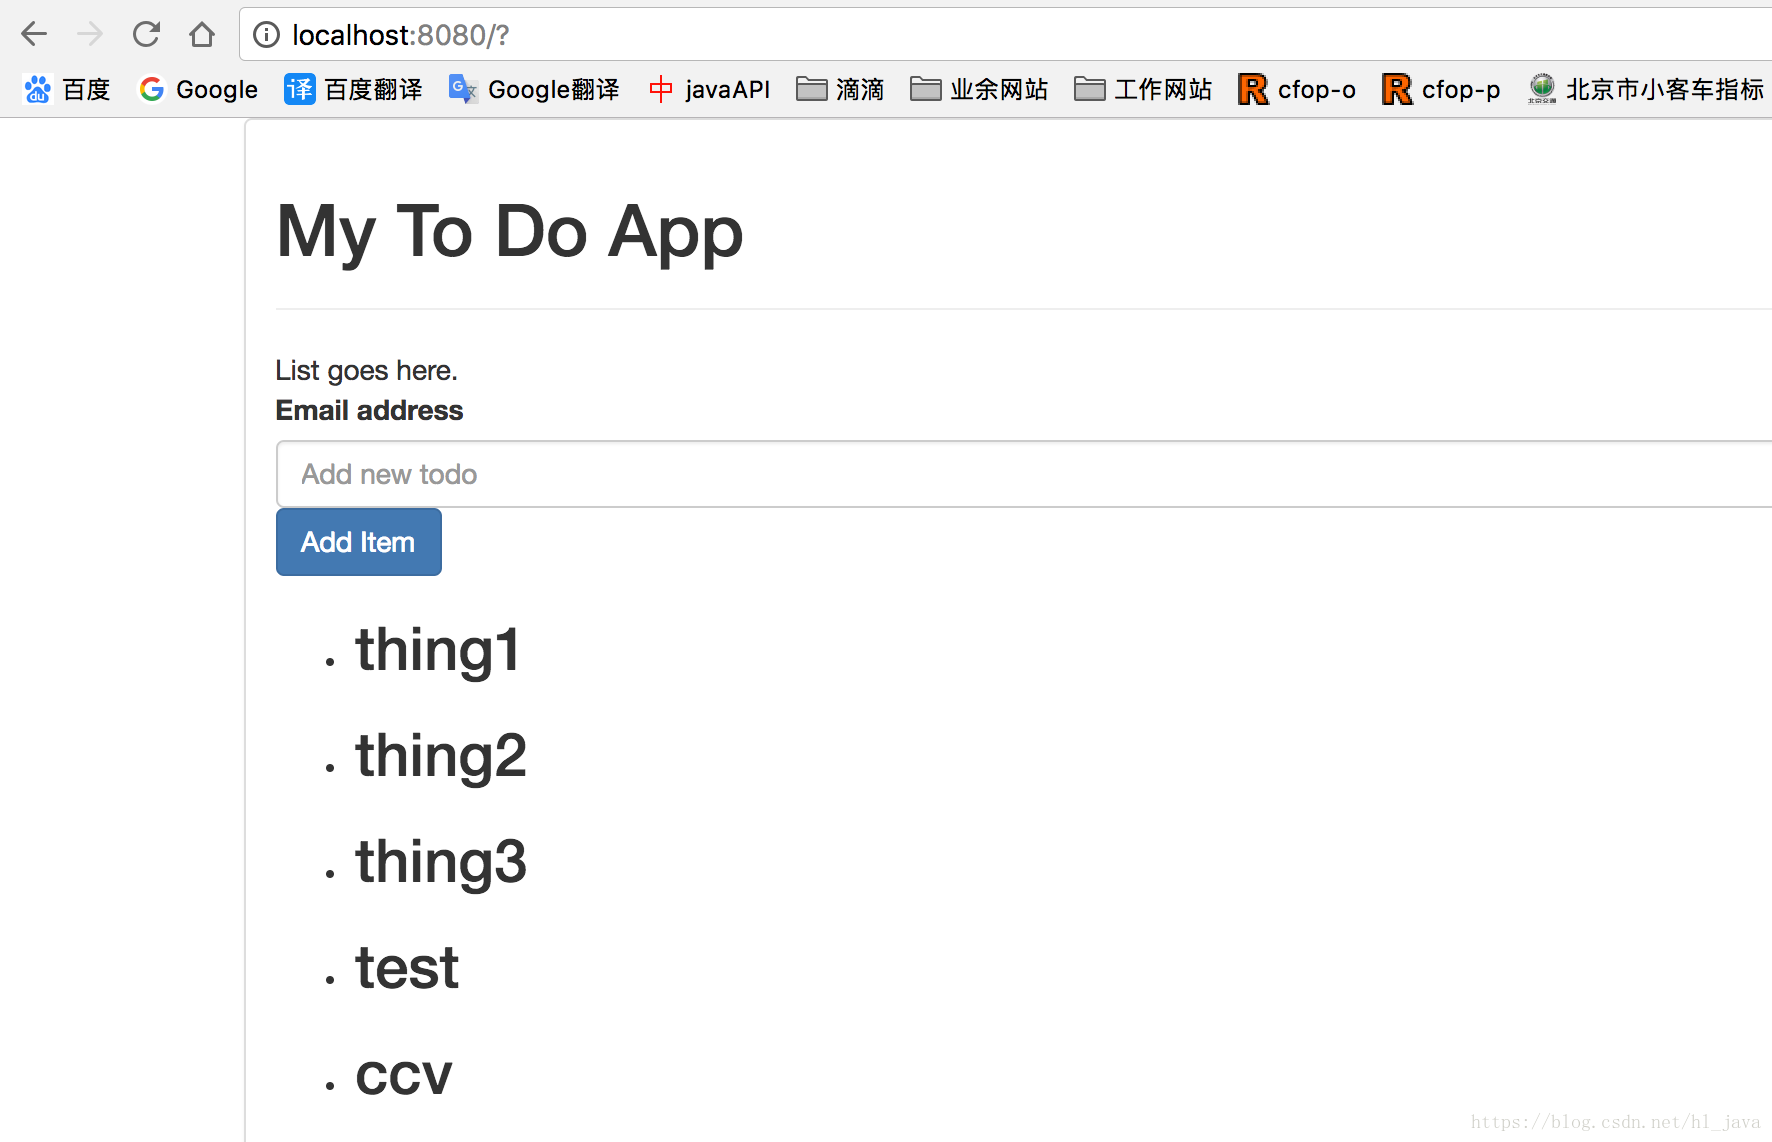View site info icon in address bar
Screen dimensions: 1772x1142
coord(266,35)
